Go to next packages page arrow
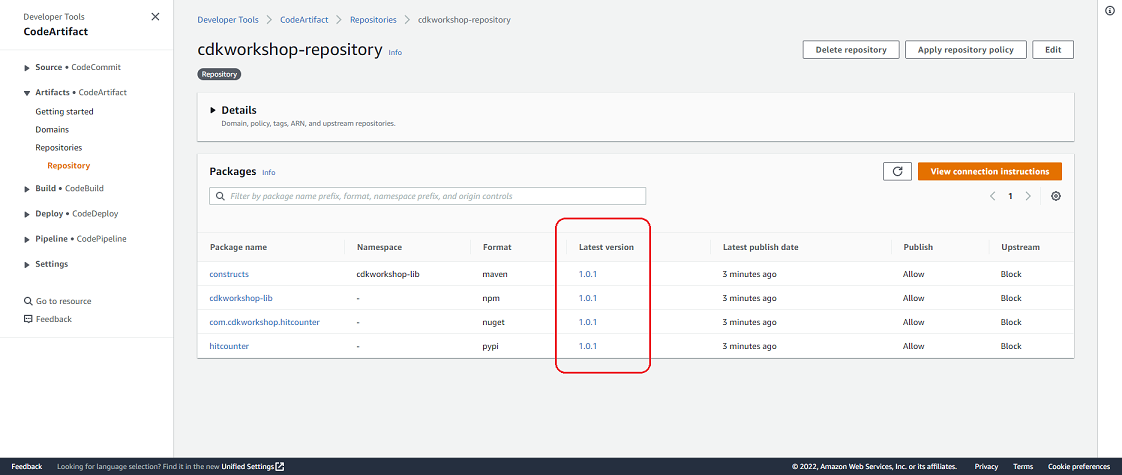The image size is (1122, 475). [1028, 196]
